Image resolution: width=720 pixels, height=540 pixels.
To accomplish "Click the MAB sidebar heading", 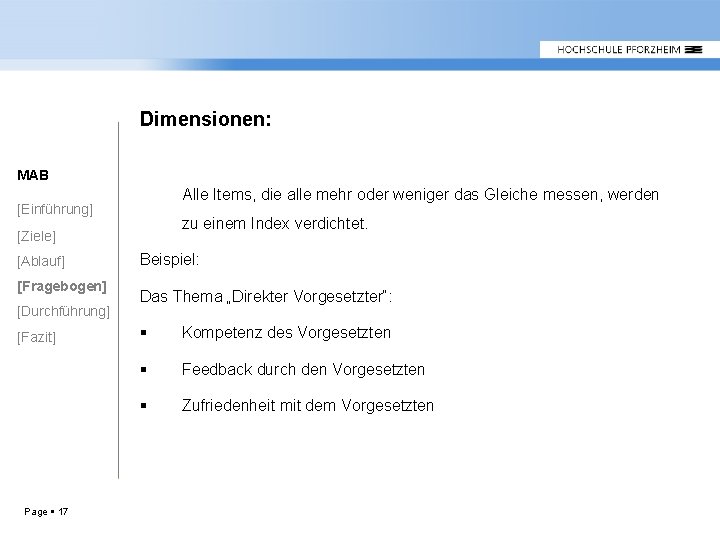I will (33, 175).
